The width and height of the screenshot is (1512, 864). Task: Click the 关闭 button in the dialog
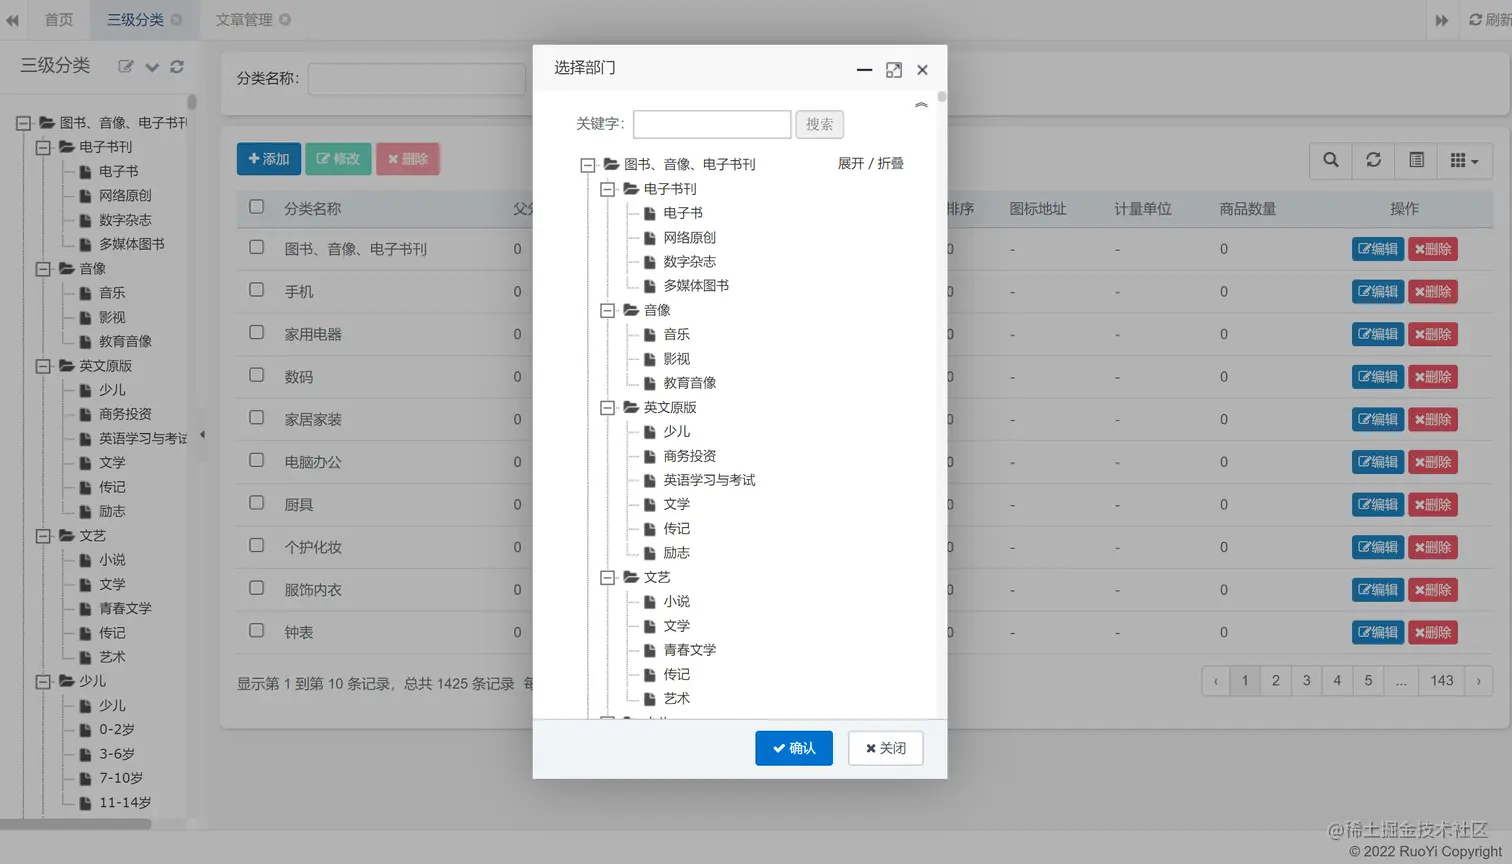885,748
